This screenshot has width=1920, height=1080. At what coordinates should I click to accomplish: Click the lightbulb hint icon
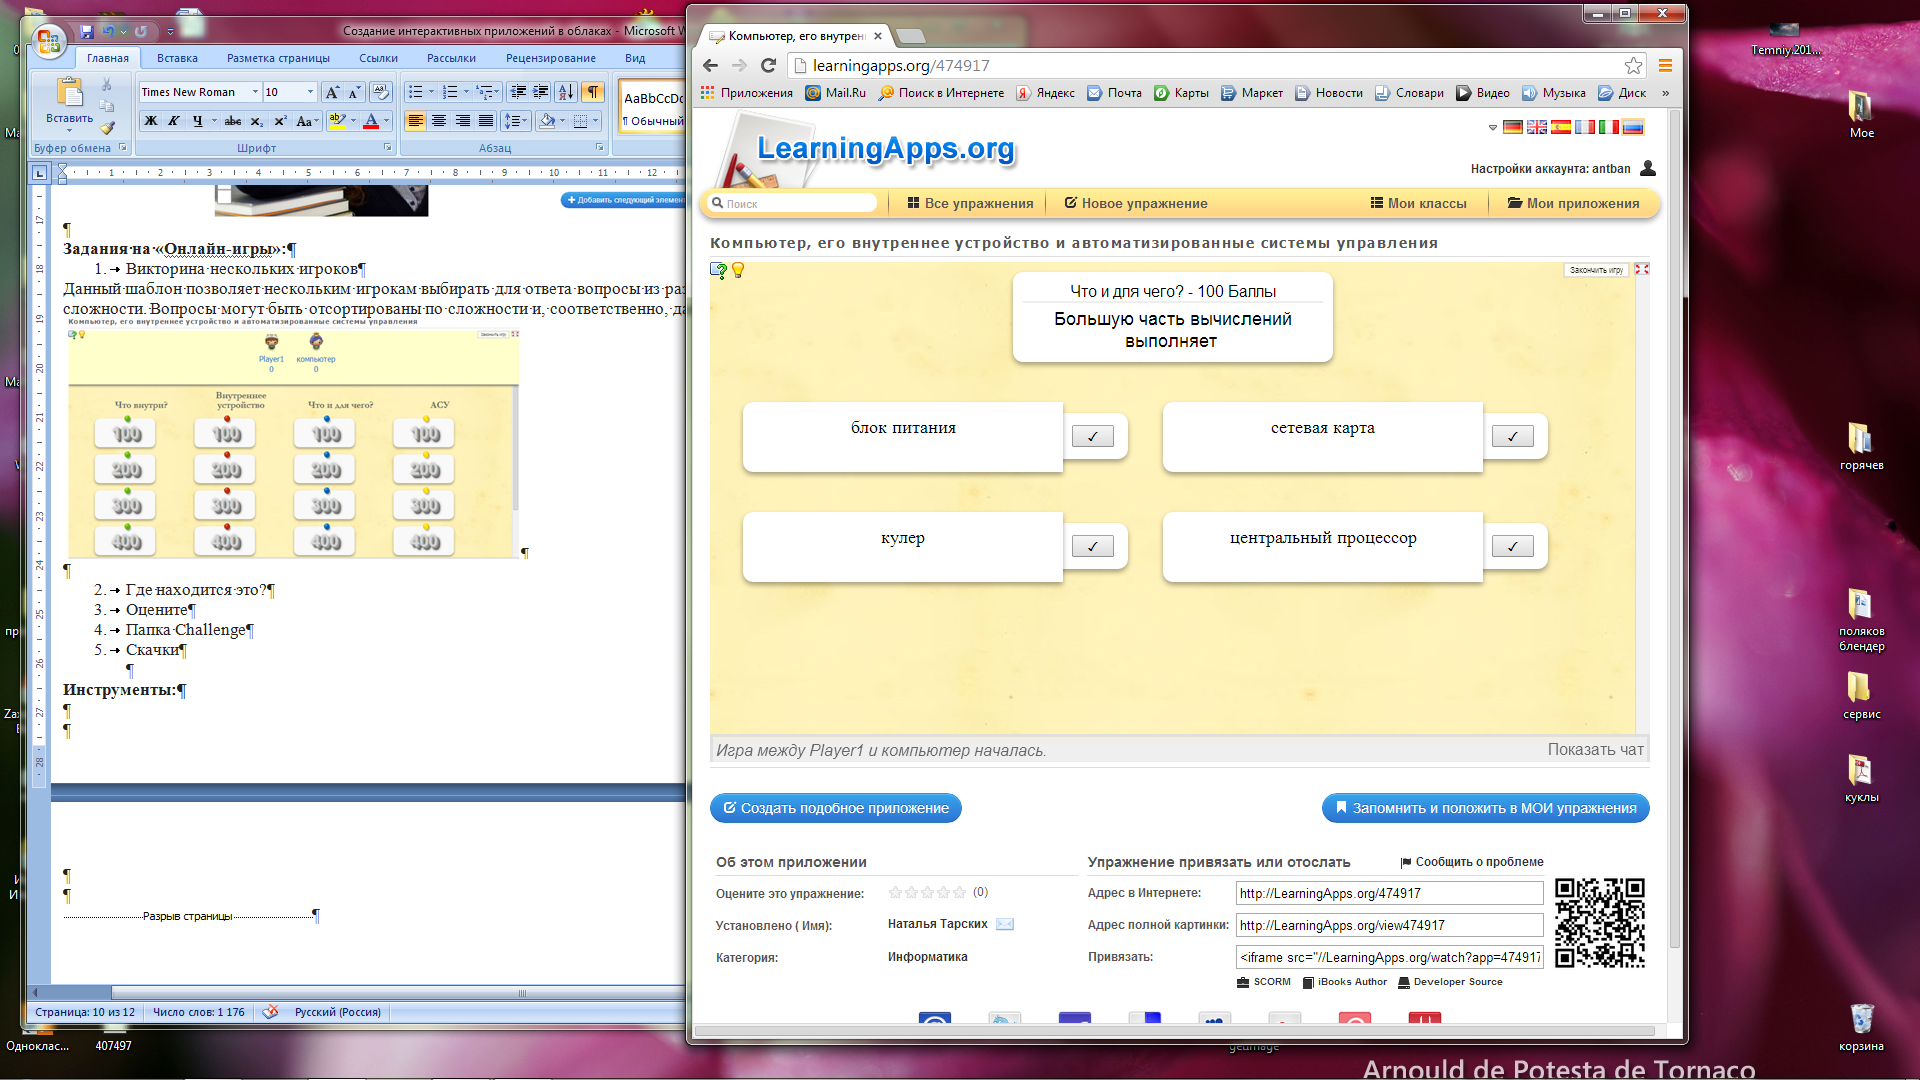[x=738, y=270]
